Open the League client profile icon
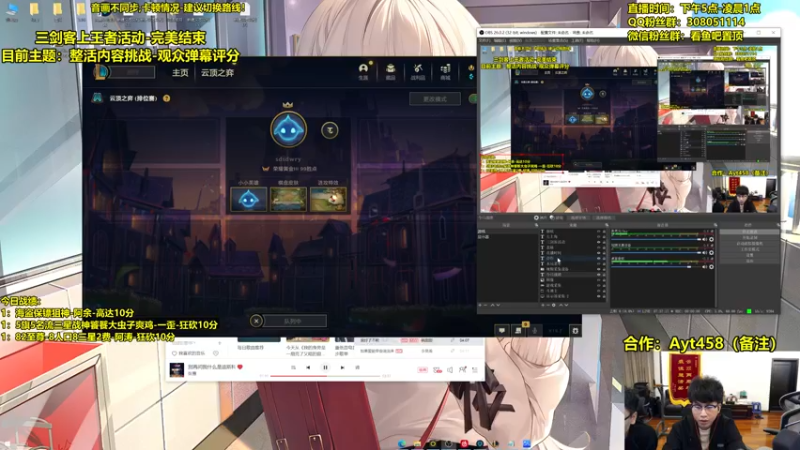 [363, 70]
